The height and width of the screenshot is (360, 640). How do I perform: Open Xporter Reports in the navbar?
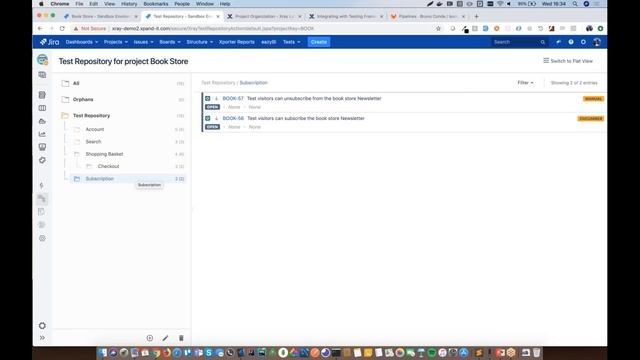(237, 42)
